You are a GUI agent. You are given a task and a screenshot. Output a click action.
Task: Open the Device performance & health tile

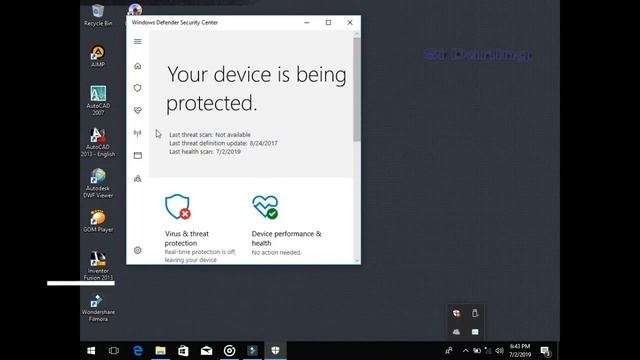[x=287, y=225]
